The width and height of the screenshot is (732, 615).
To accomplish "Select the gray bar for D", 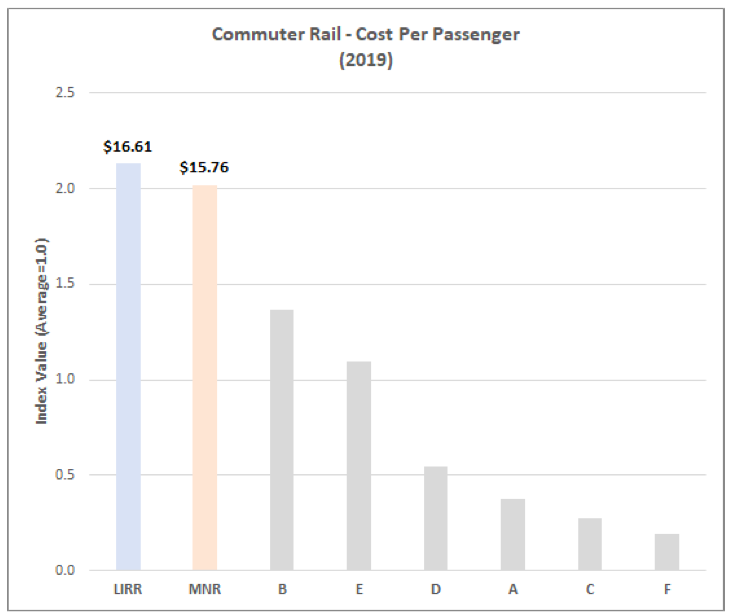I will 436,518.
